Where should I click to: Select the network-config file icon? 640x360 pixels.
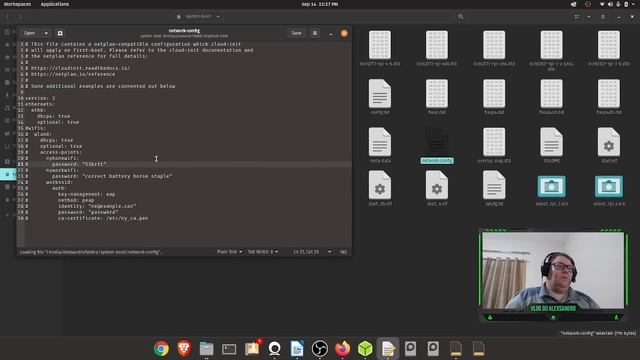(437, 141)
